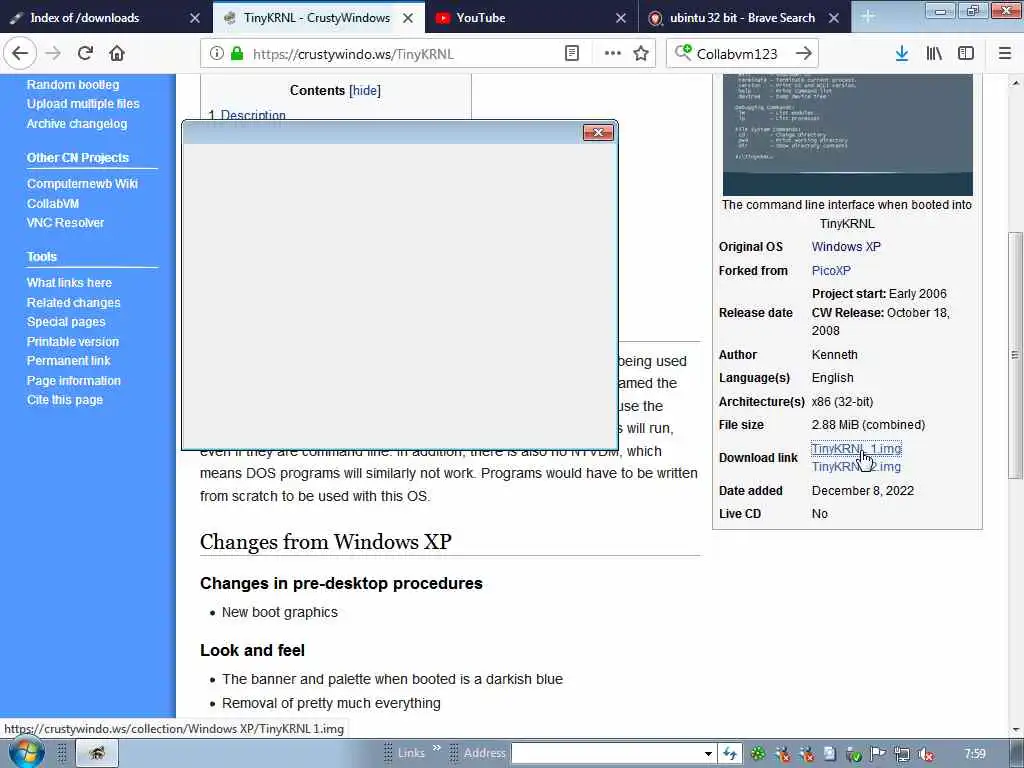
Task: Switch to ubintu 32 bit Brave Search tab
Action: (x=744, y=18)
